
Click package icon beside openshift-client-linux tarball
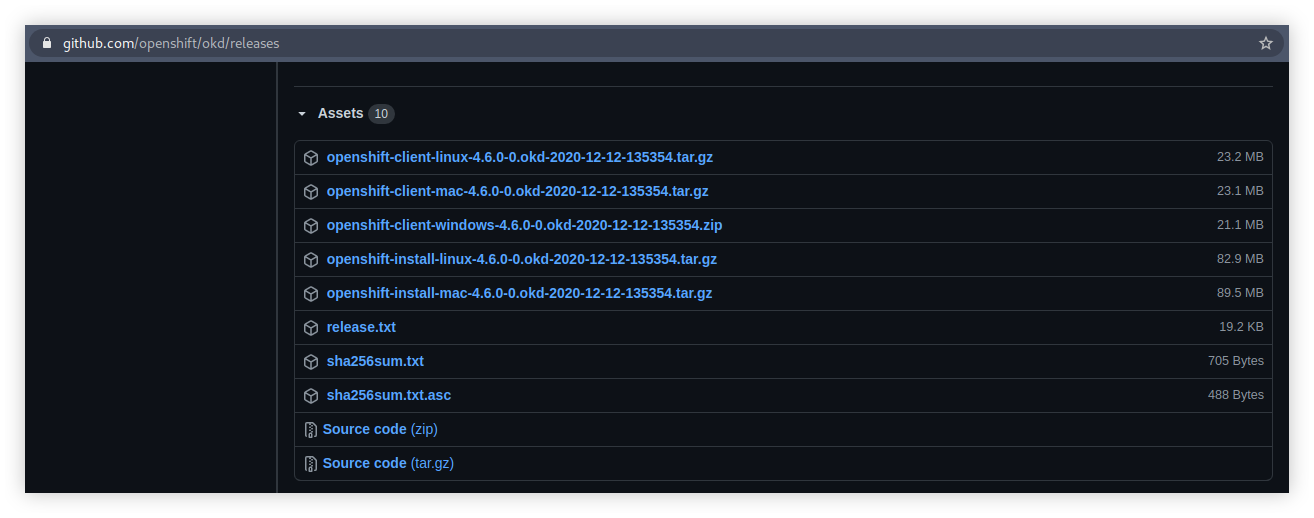(311, 158)
